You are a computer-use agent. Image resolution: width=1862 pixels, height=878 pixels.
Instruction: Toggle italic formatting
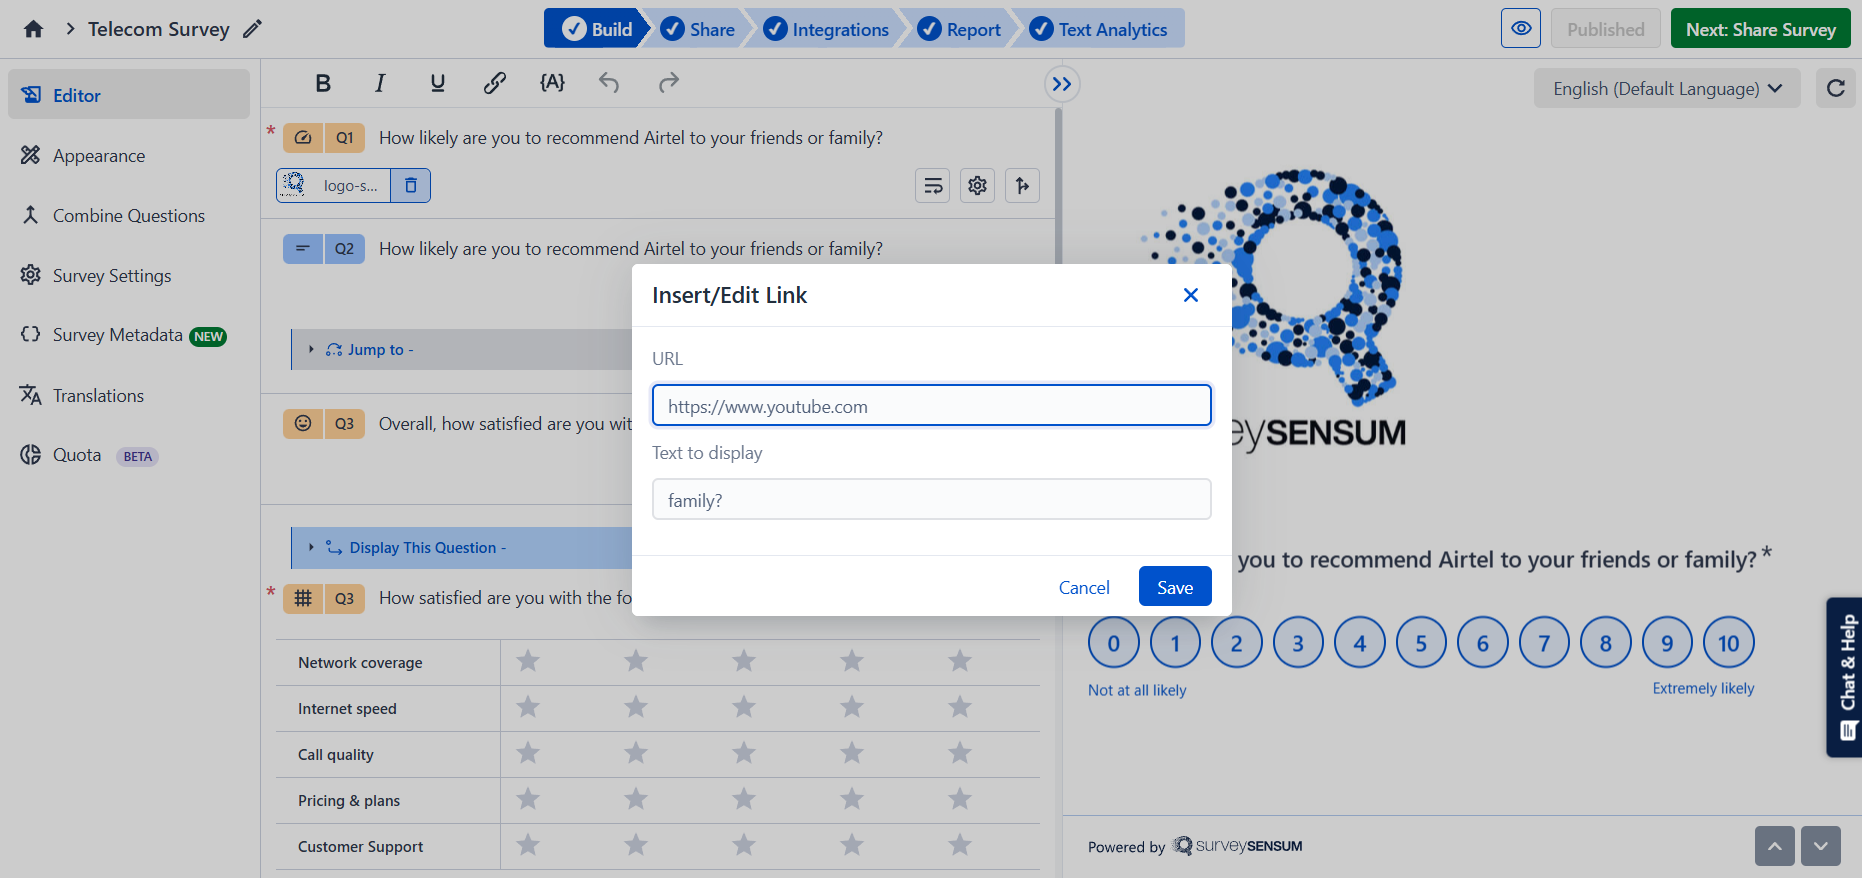(380, 83)
